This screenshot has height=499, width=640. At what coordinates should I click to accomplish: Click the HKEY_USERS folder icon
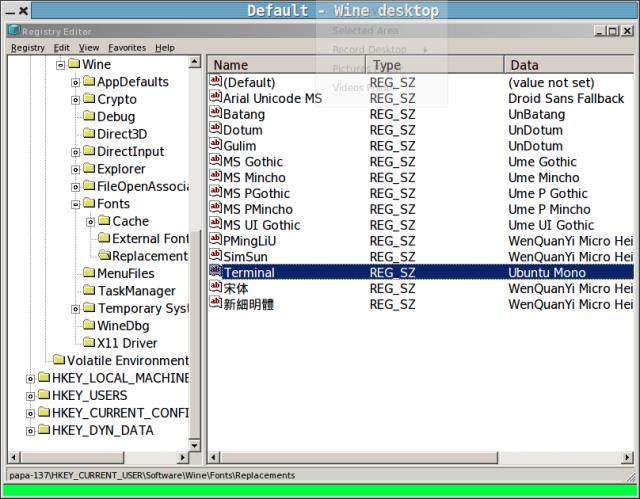(43, 395)
